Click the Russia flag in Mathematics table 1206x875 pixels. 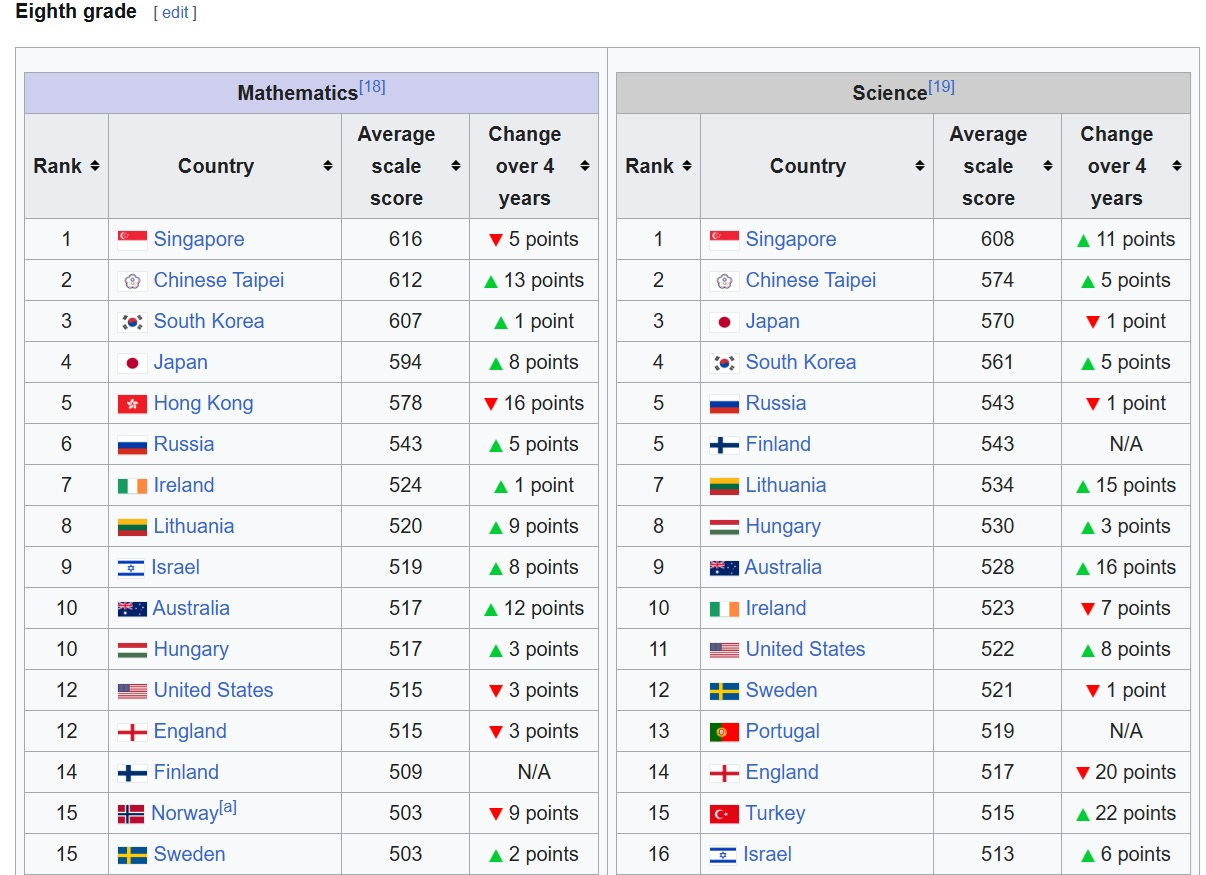pyautogui.click(x=132, y=444)
